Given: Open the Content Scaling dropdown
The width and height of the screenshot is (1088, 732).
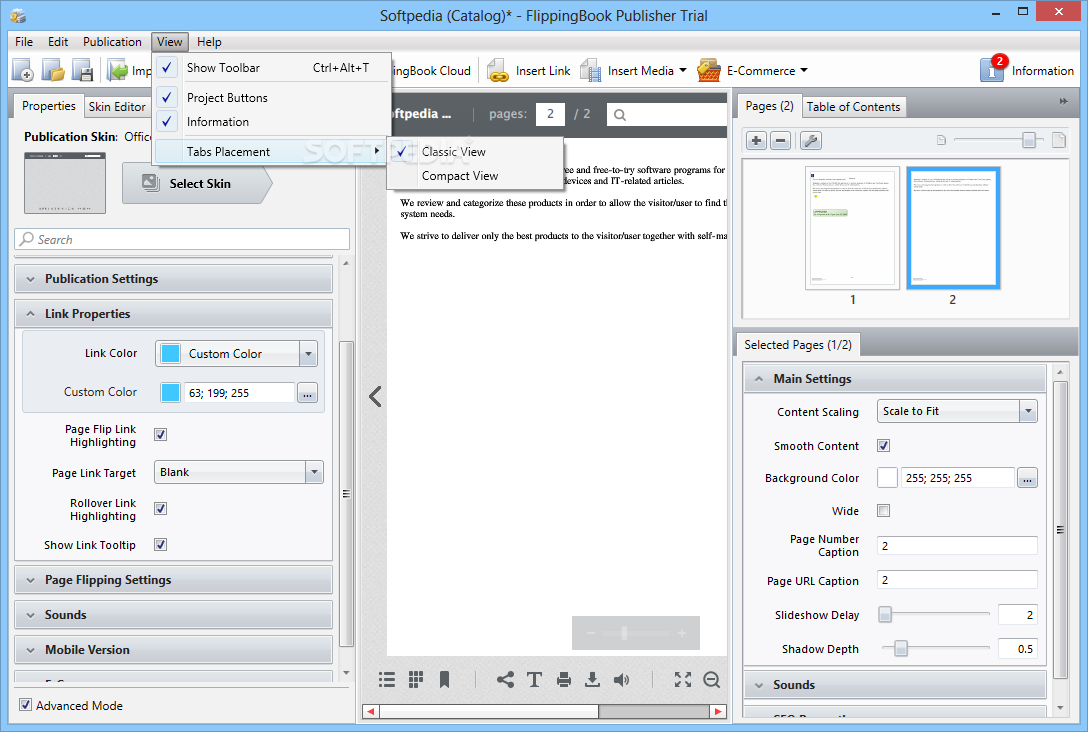Looking at the screenshot, I should coord(1028,411).
